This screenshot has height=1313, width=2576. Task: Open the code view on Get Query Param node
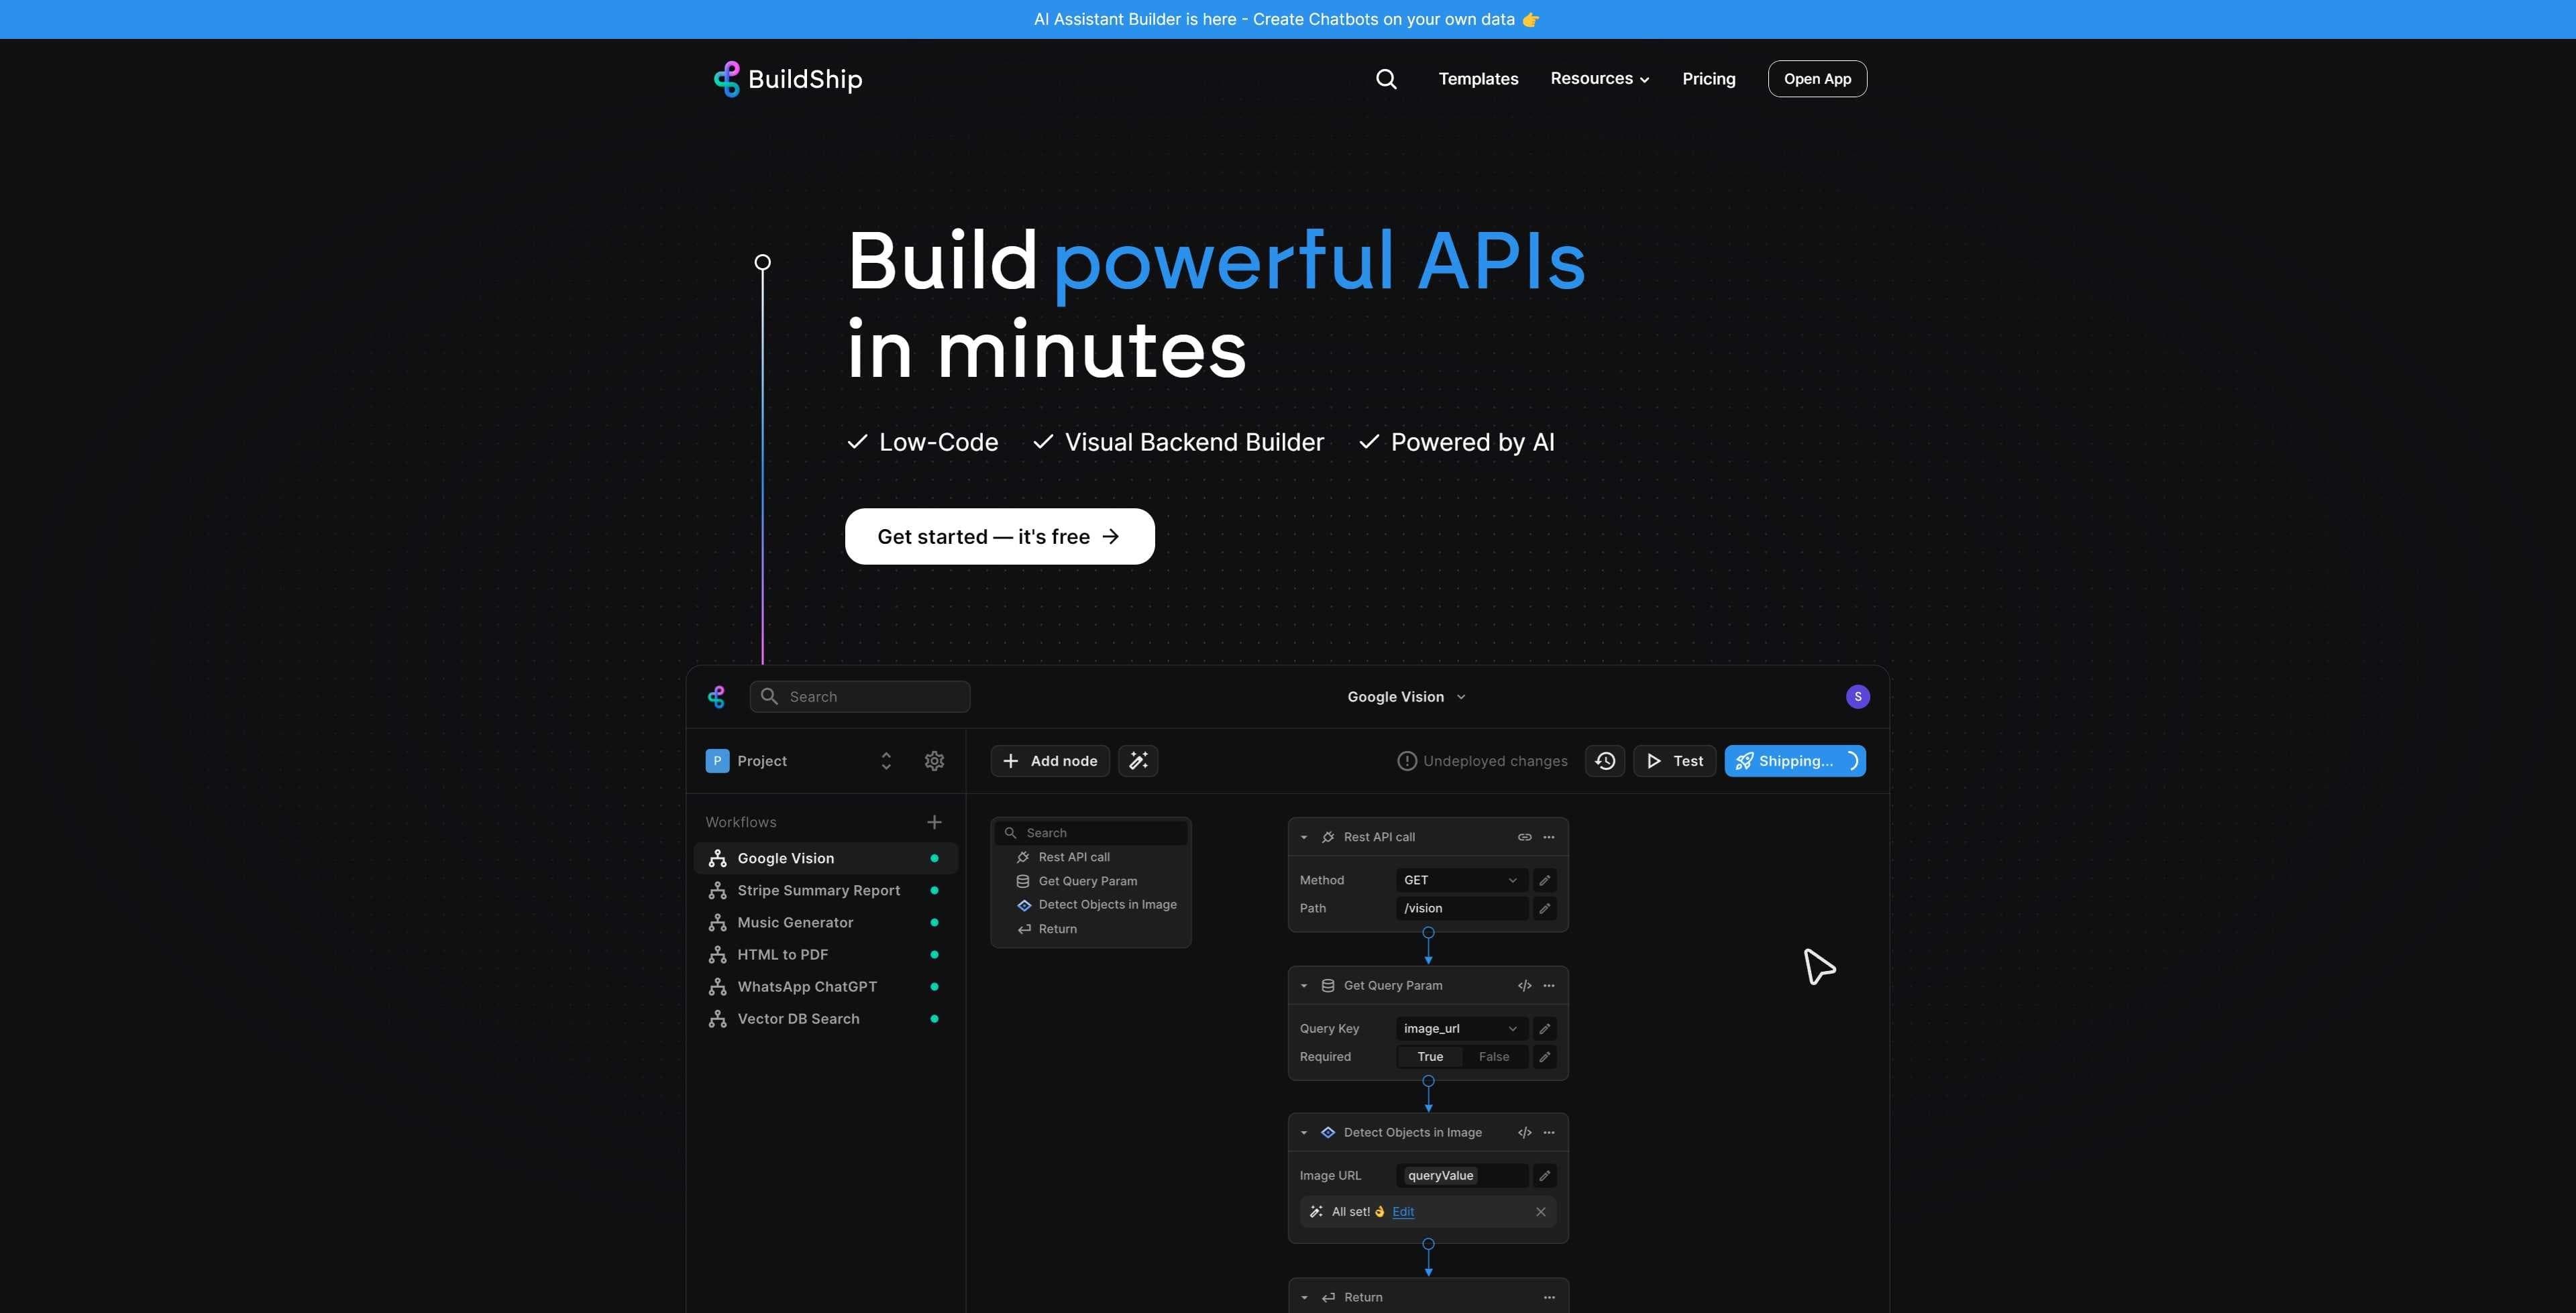click(1524, 985)
